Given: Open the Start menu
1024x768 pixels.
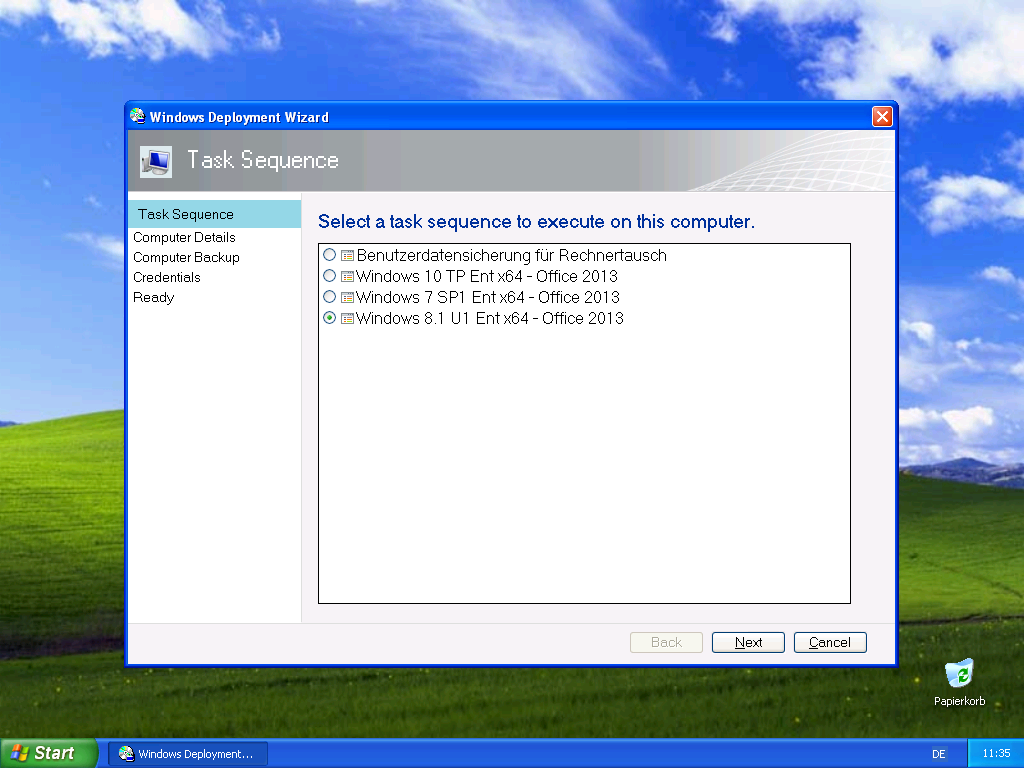Looking at the screenshot, I should [49, 753].
